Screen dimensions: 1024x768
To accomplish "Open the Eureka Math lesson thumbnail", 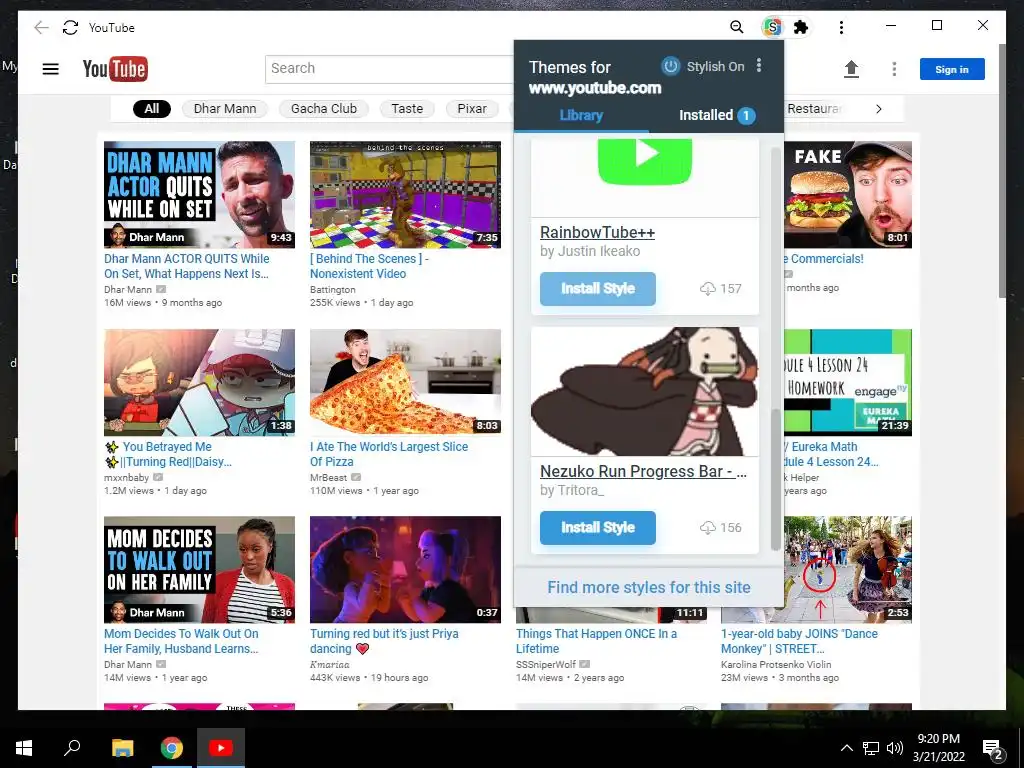I will (x=848, y=383).
